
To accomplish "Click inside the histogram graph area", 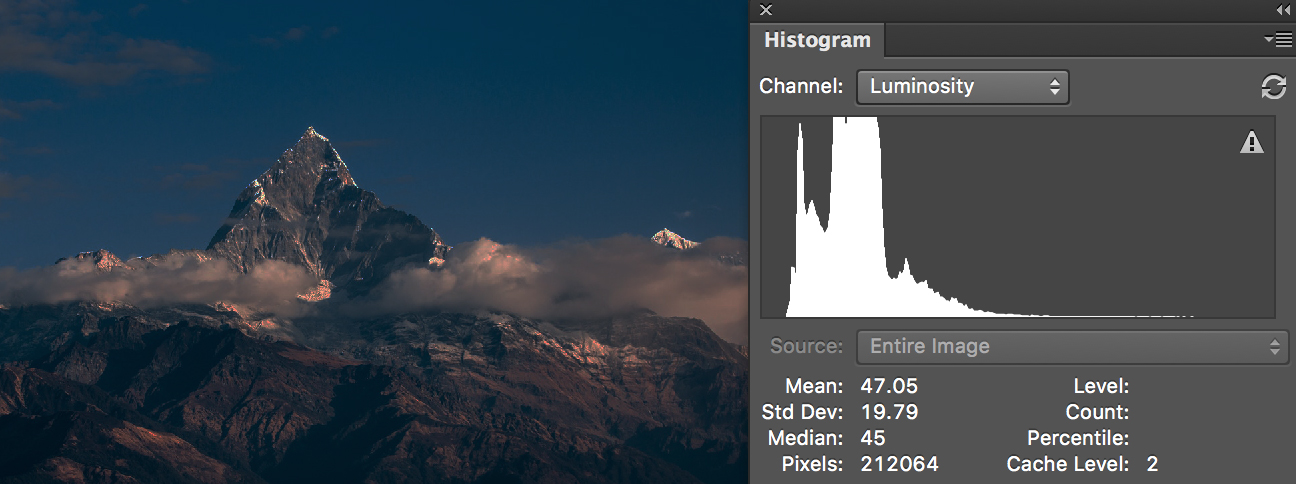I will click(1018, 217).
